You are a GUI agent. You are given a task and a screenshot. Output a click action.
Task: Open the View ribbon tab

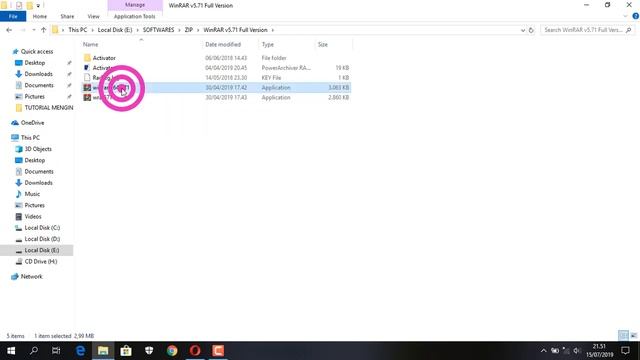[93, 16]
